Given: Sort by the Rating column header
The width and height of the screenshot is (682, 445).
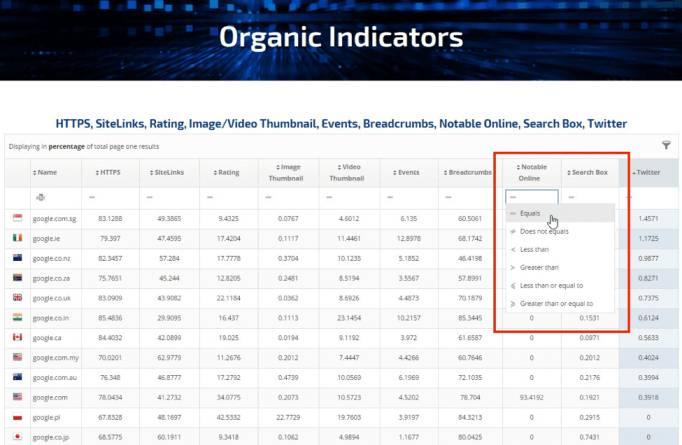Looking at the screenshot, I should (x=228, y=172).
